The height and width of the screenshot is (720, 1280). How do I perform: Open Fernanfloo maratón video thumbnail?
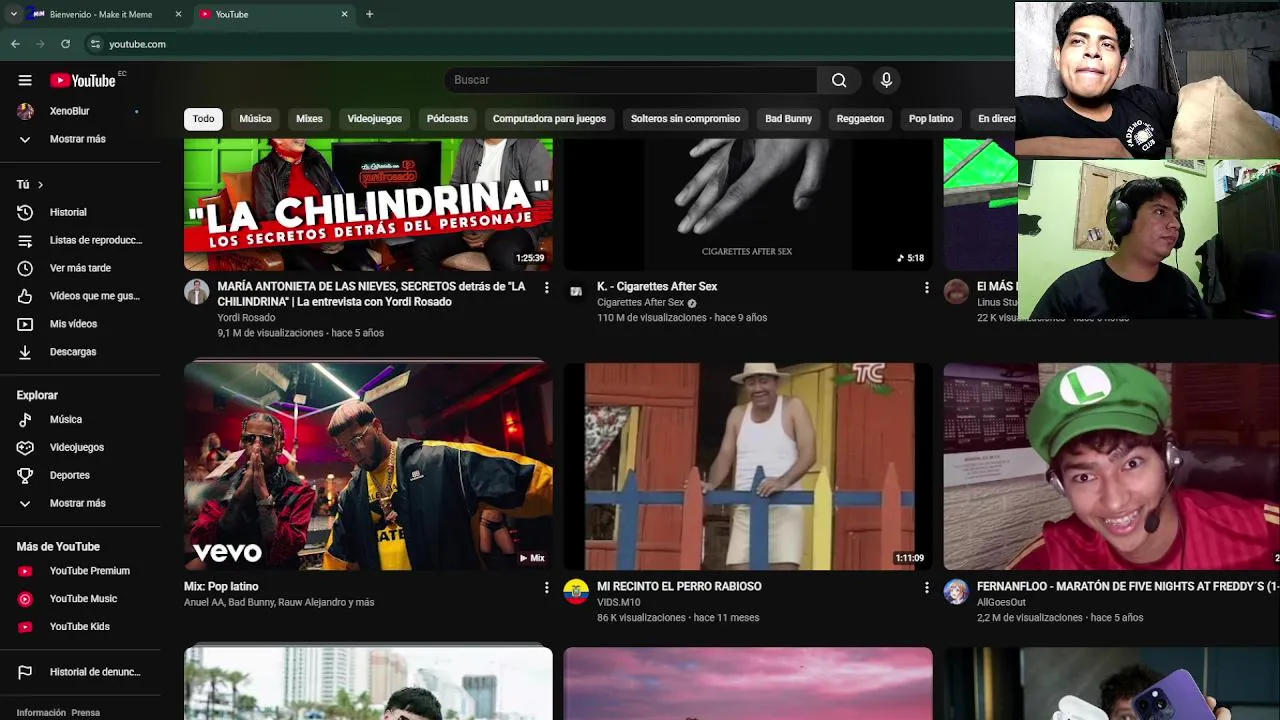1111,466
